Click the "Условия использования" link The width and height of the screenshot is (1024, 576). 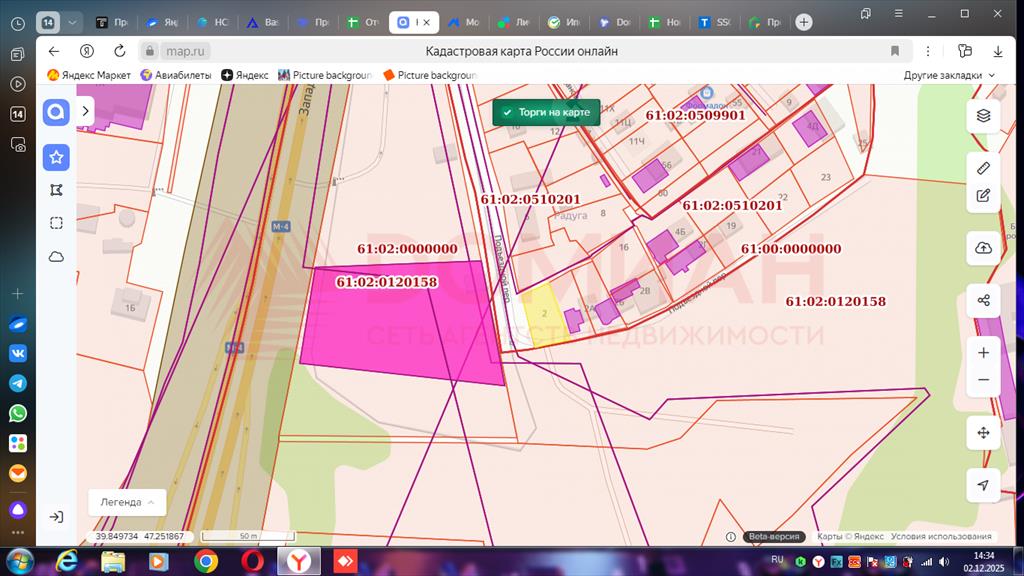point(941,537)
